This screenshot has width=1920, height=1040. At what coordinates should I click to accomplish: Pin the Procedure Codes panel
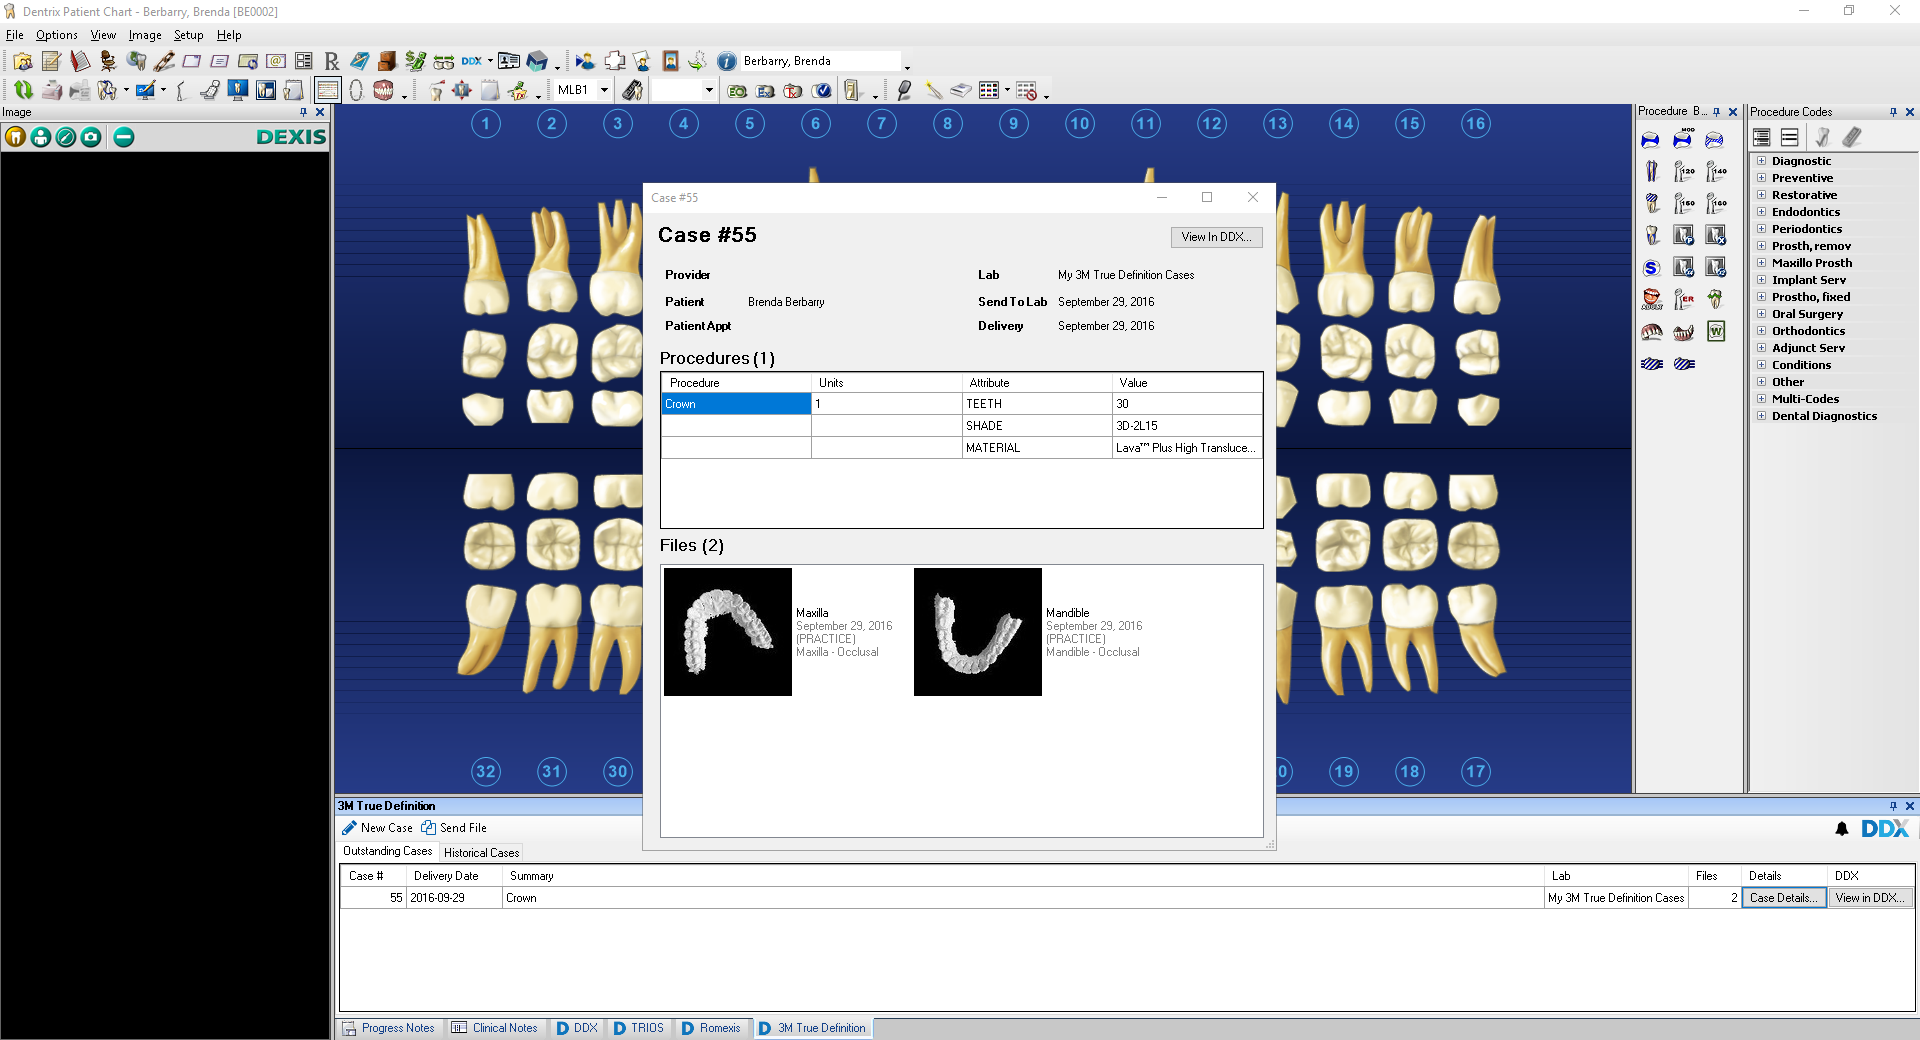click(x=1893, y=112)
